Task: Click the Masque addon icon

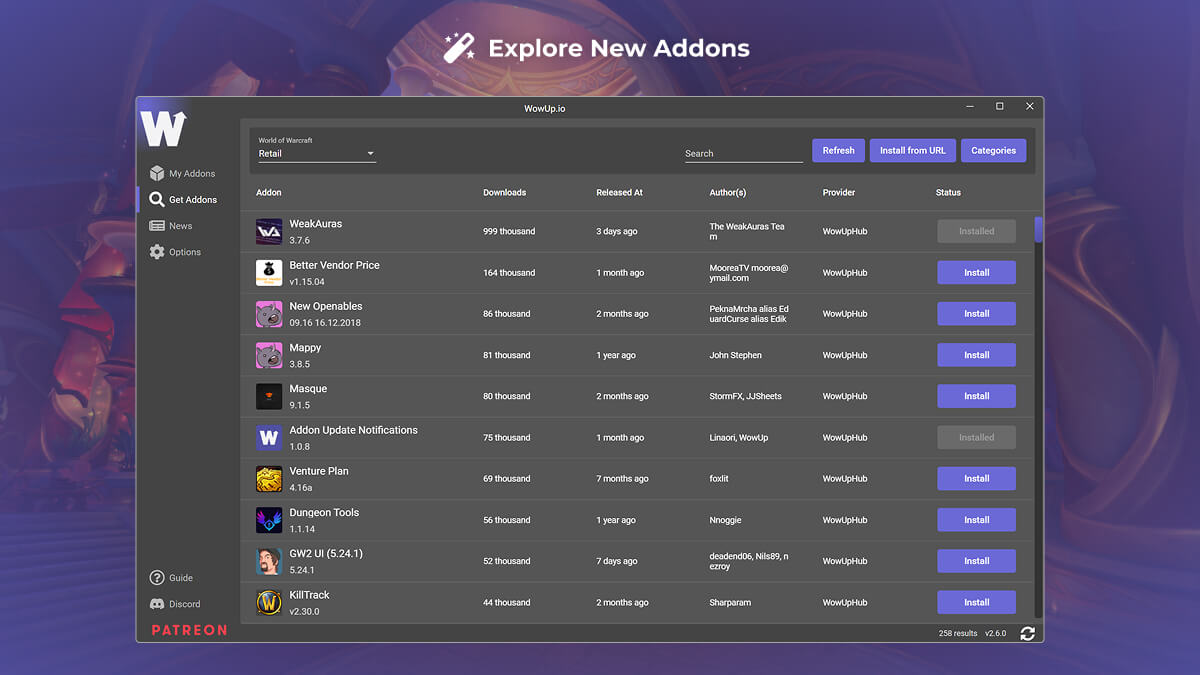Action: 269,396
